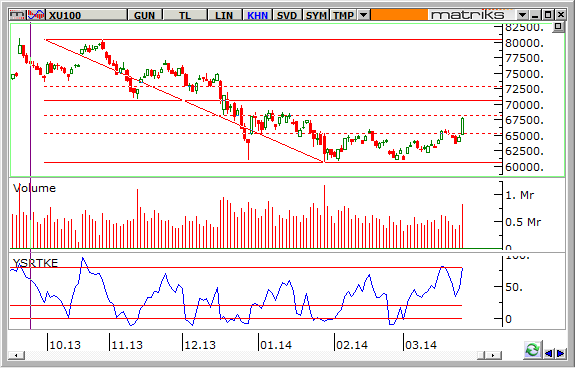Screen dimensions: 575x368
Task: Toggle the LIN scale button
Action: [224, 15]
